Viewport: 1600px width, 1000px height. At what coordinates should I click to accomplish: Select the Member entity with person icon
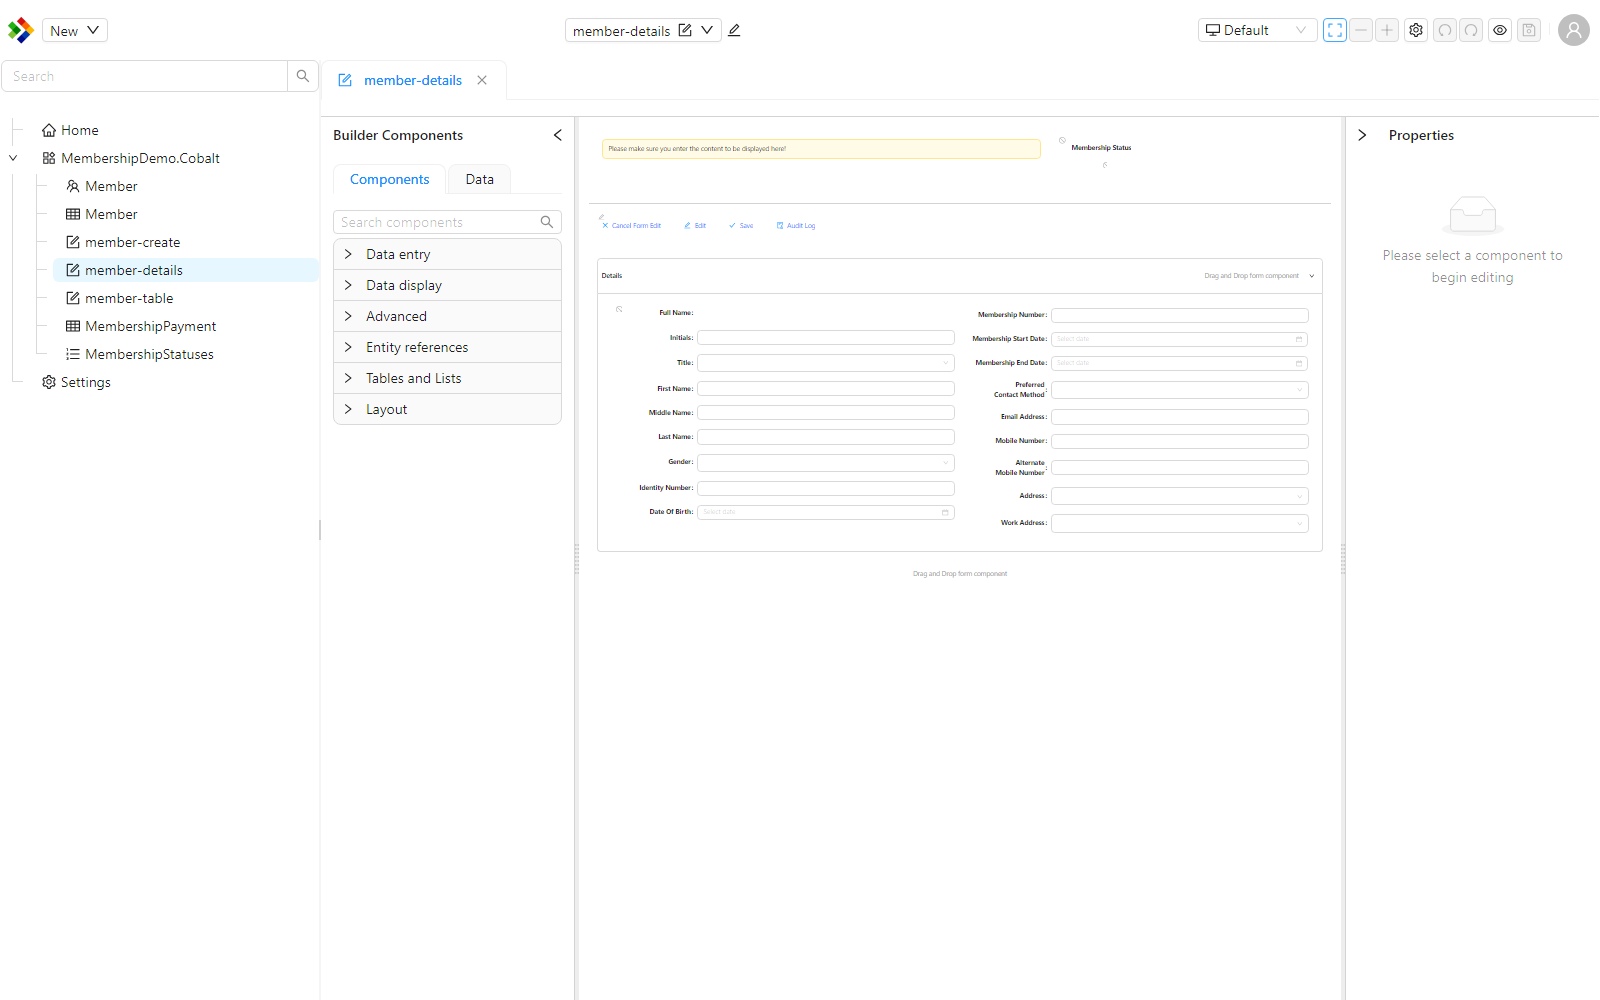point(102,186)
